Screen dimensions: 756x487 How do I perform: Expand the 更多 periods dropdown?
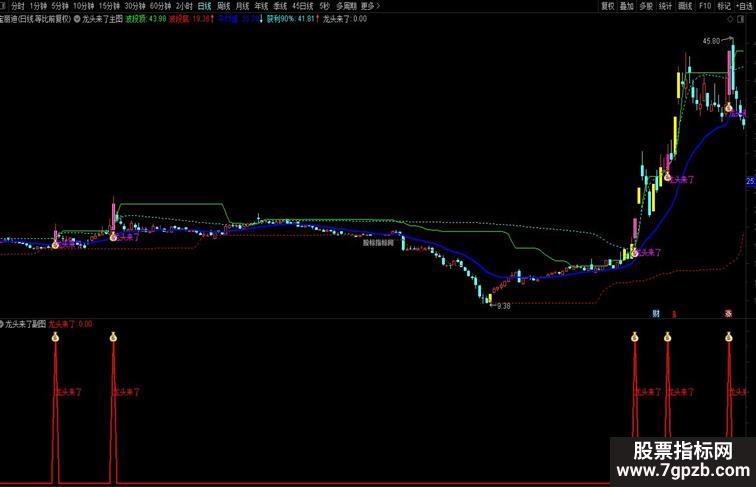(x=370, y=6)
